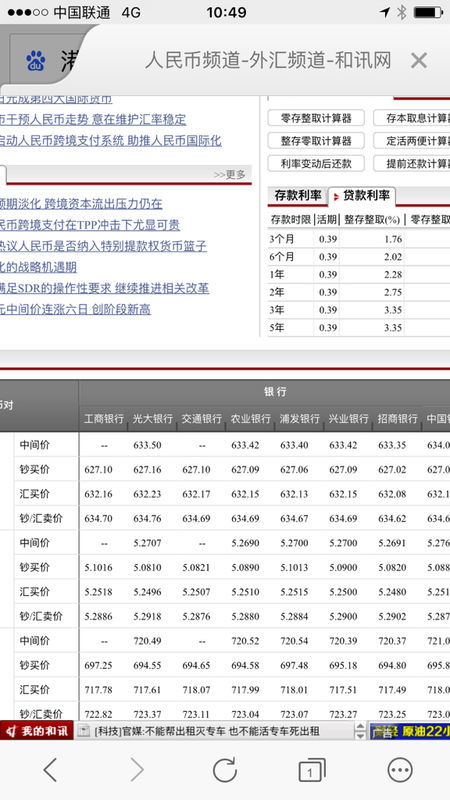Switch to the 贷款利率 tab

362,196
